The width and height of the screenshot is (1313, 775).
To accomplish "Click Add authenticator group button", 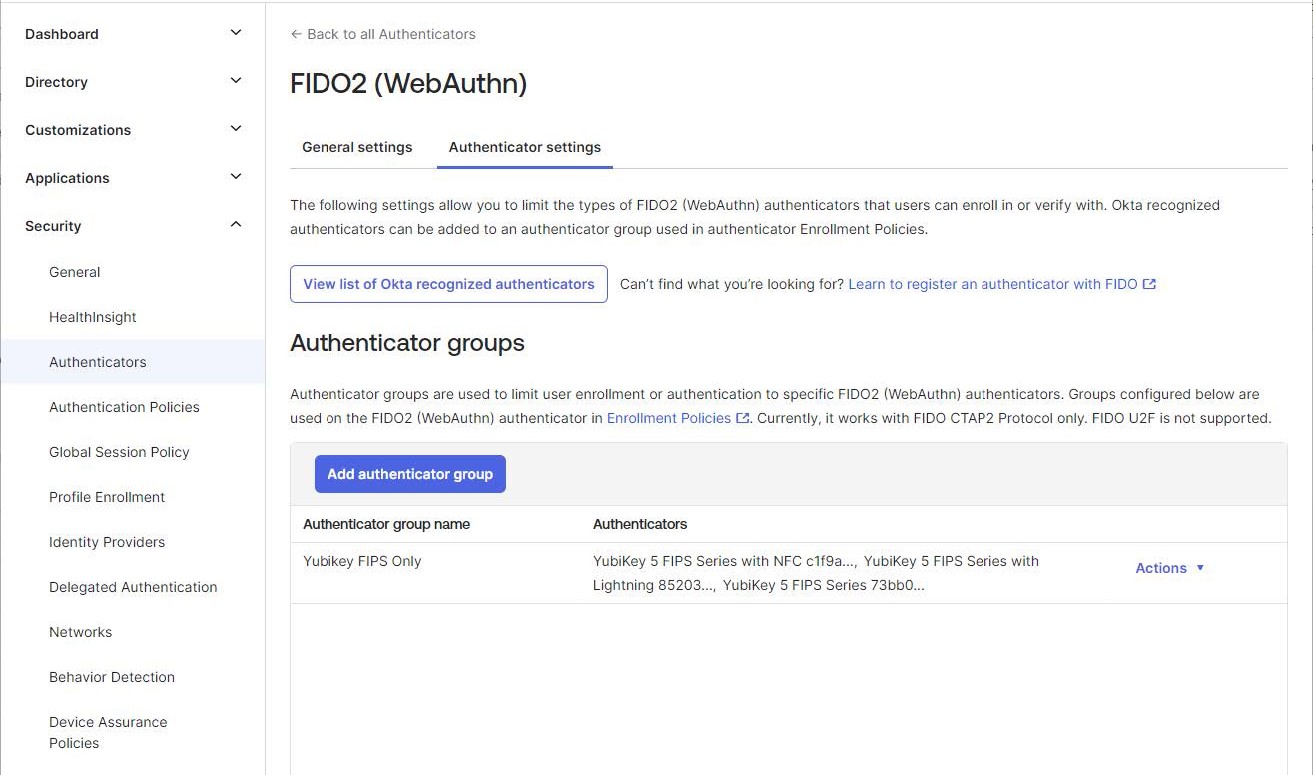I will tap(410, 474).
